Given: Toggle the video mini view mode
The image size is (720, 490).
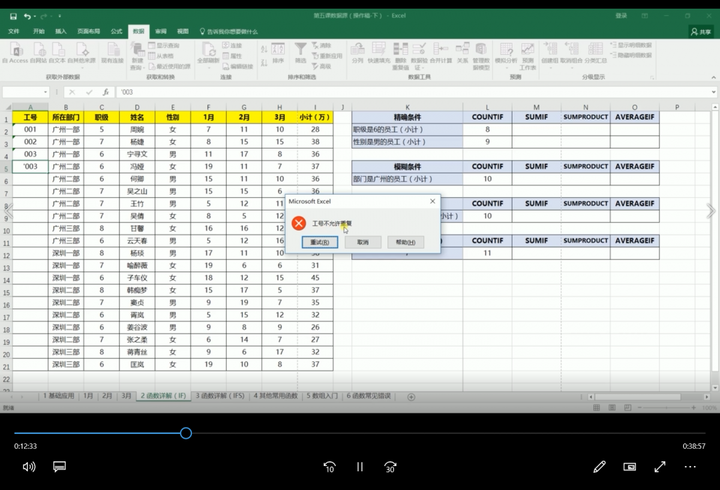Looking at the screenshot, I should (630, 467).
